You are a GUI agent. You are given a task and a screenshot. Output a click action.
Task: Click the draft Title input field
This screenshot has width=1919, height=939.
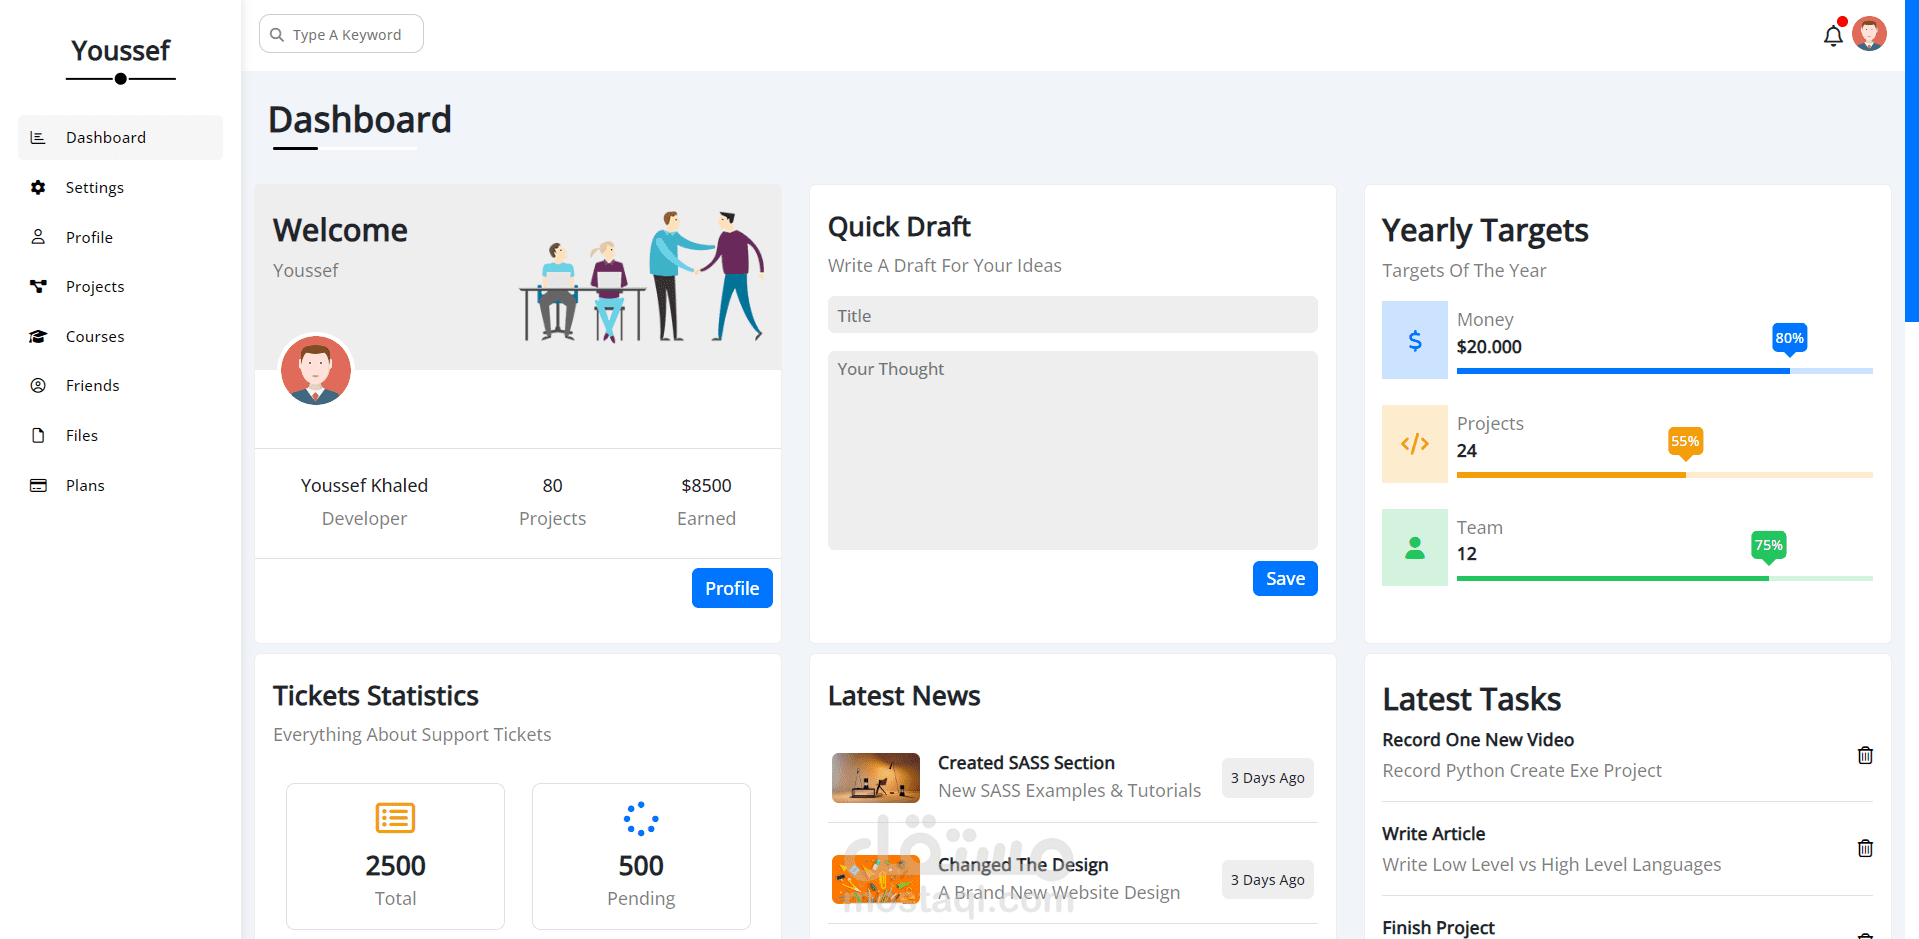[x=1073, y=315]
